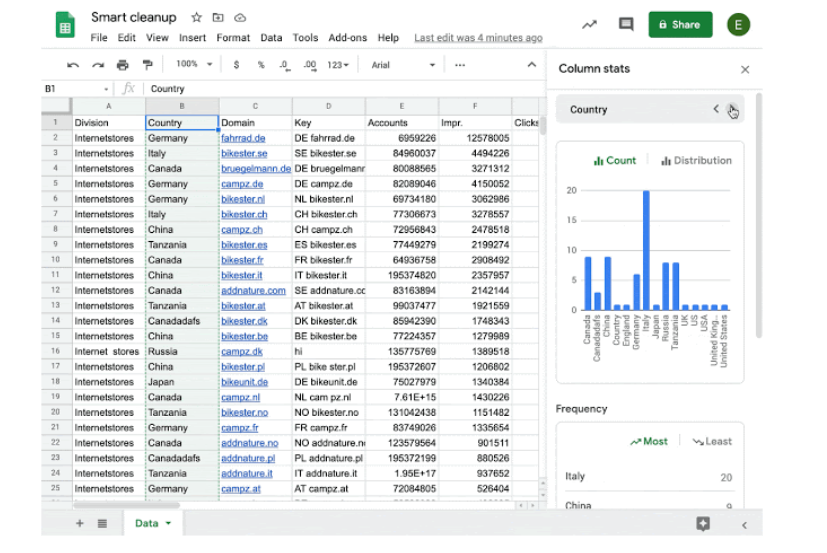This screenshot has height=553, width=827.
Task: Increase decimal places icon
Action: point(310,65)
